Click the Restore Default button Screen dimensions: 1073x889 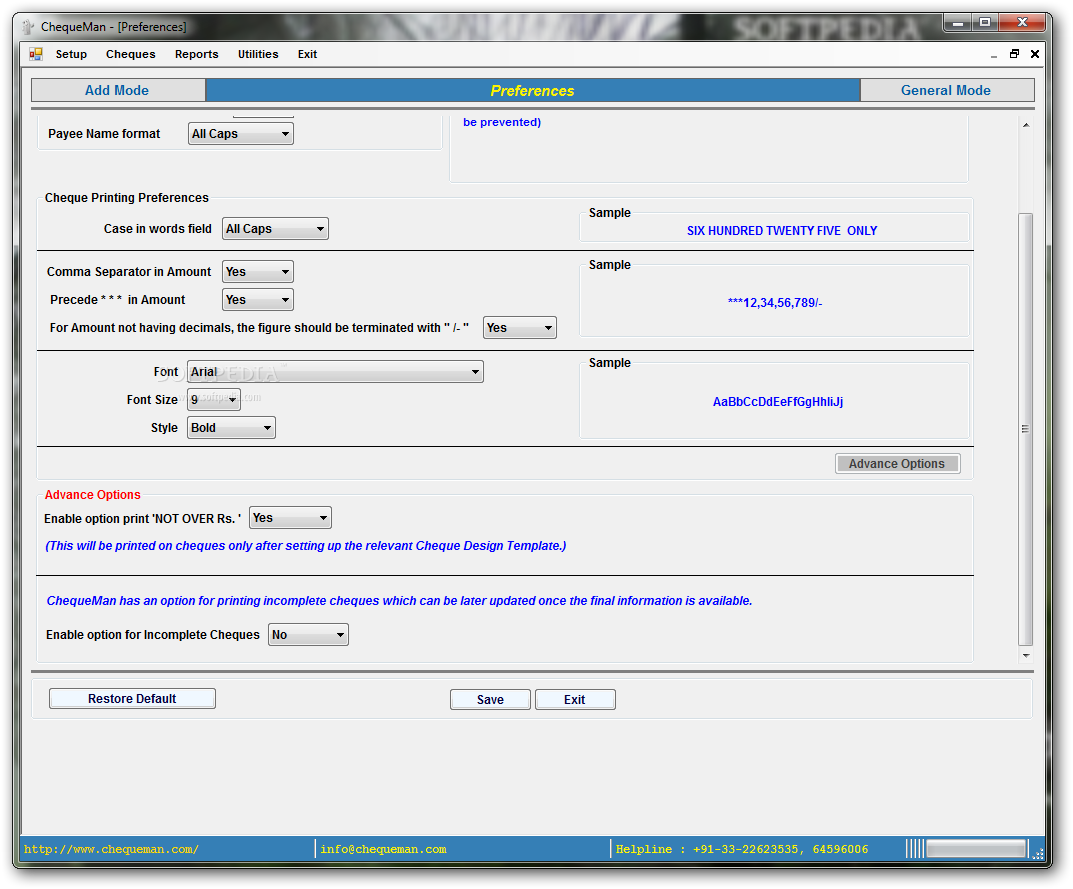tap(132, 699)
